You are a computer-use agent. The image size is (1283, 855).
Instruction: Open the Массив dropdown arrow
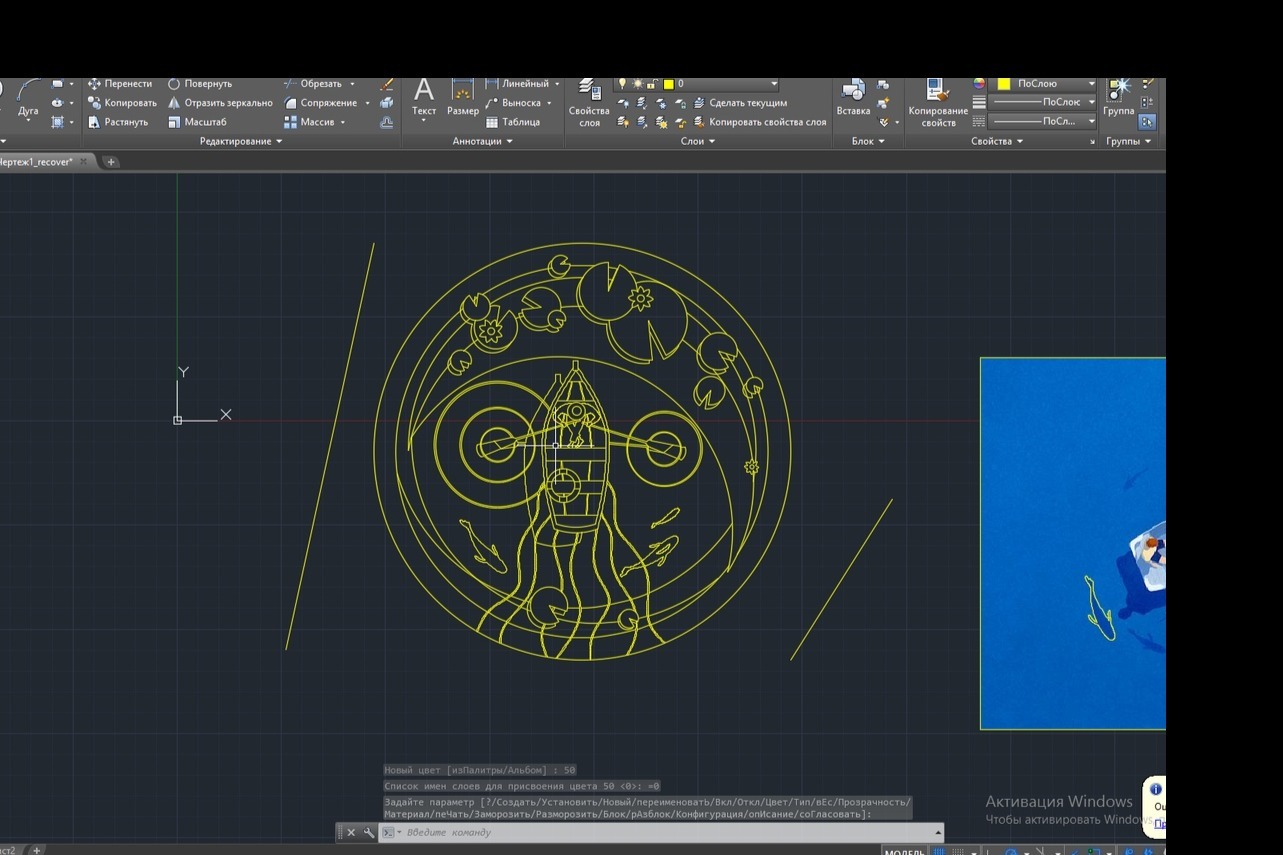click(x=343, y=122)
